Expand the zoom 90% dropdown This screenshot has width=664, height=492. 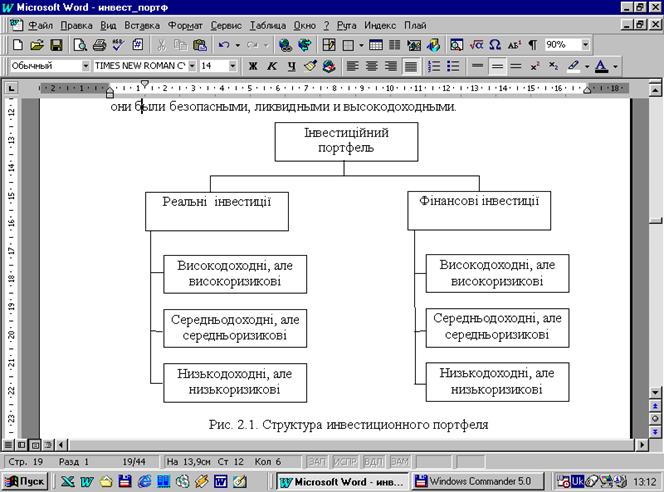coord(585,45)
